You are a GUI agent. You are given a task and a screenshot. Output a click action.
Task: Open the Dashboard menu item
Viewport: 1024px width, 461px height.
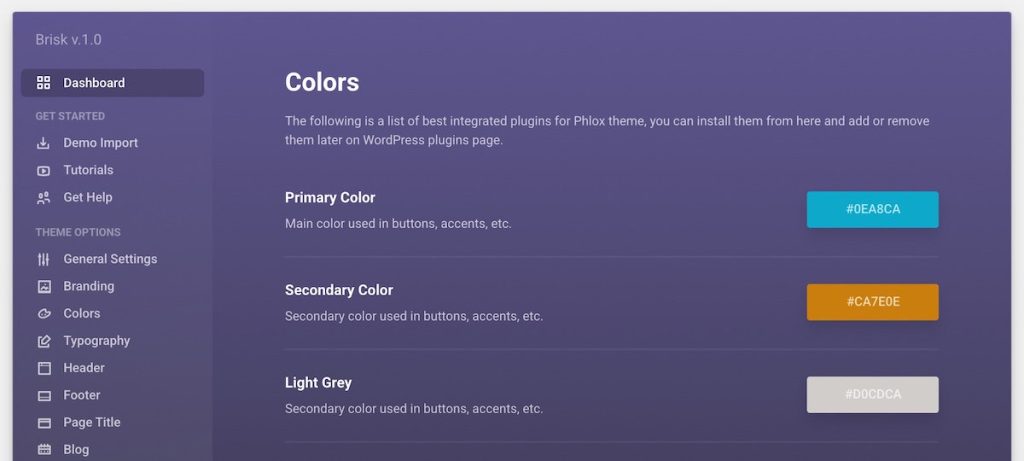[112, 83]
